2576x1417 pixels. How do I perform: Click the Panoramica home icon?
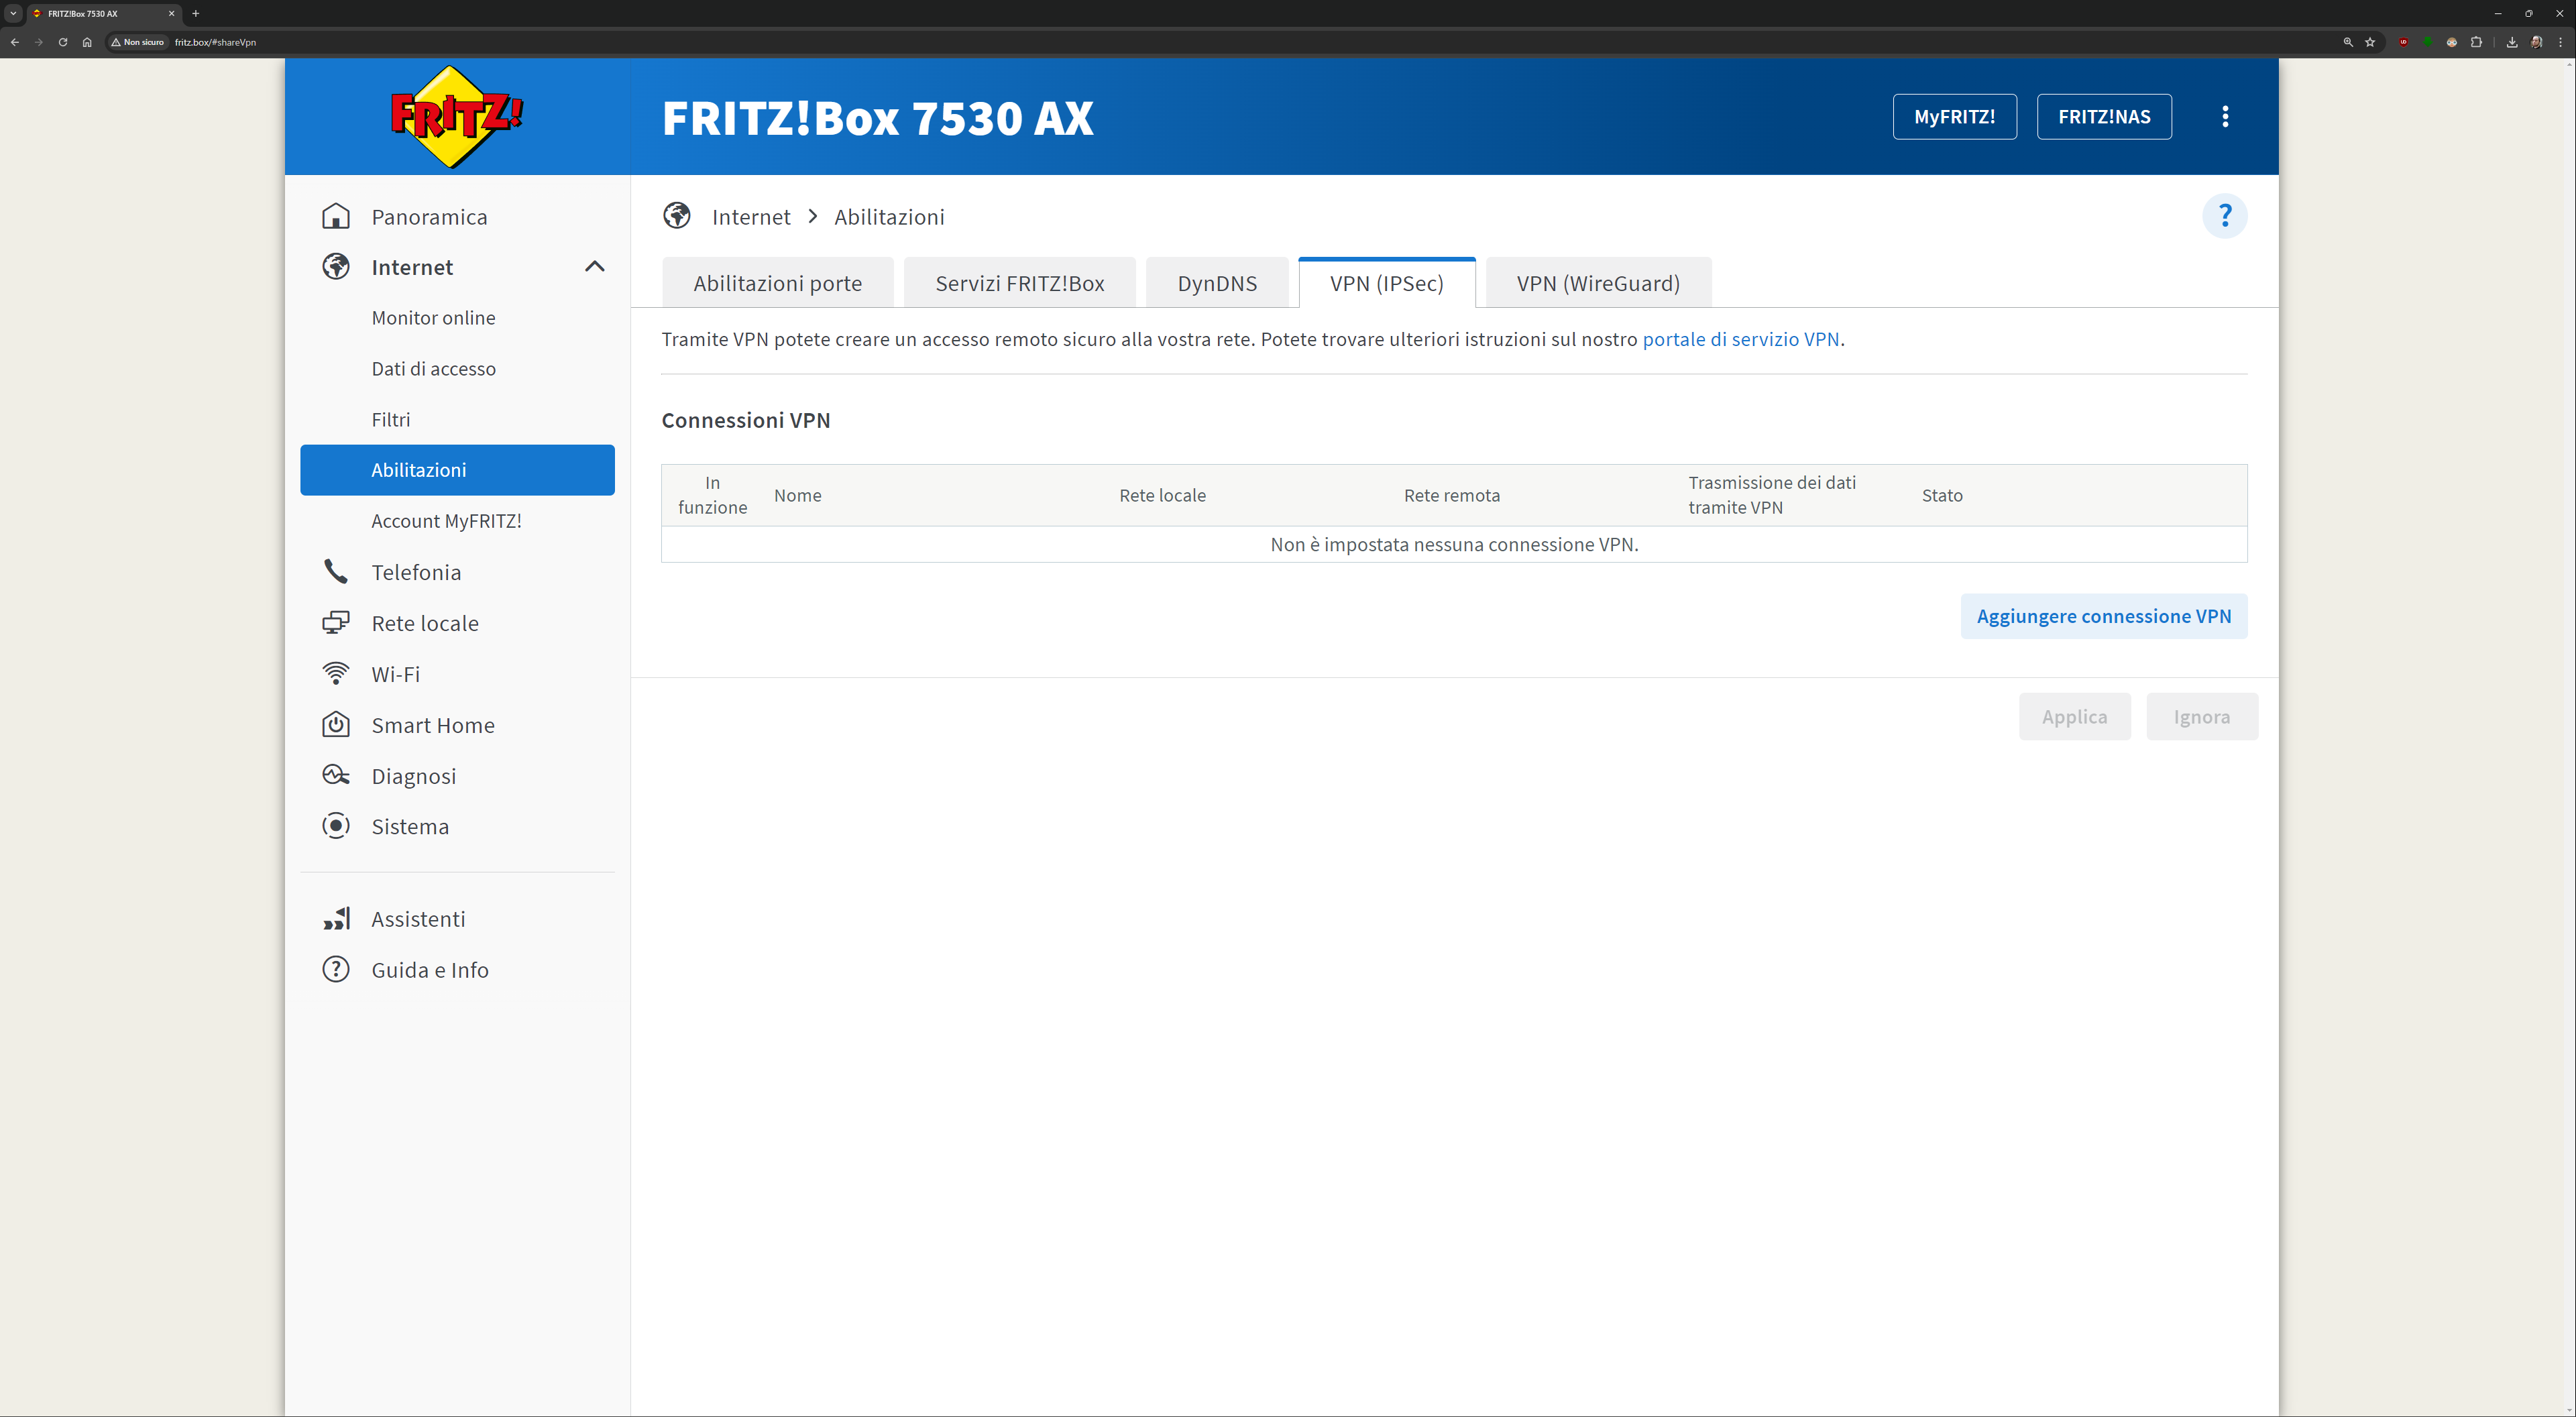[336, 216]
